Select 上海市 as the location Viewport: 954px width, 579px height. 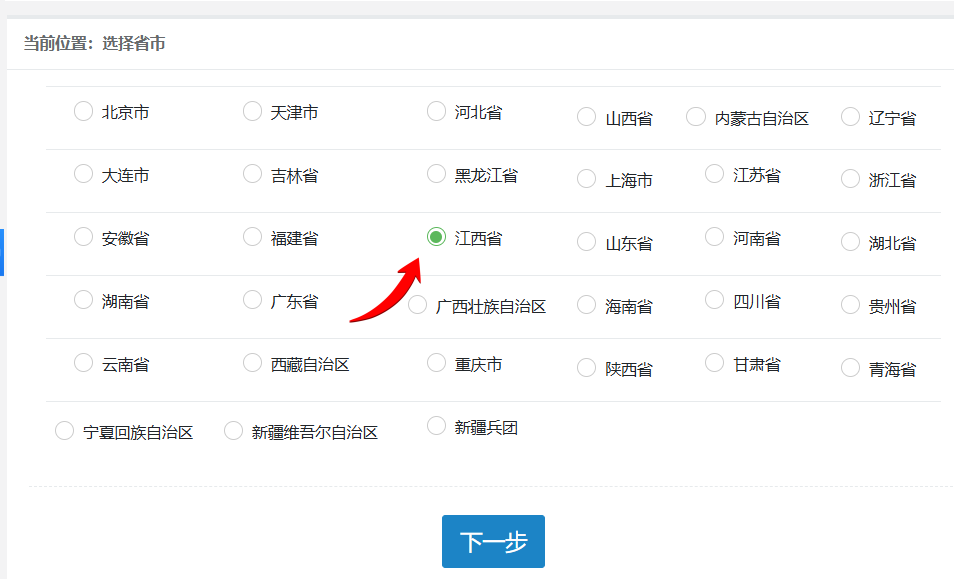coord(586,179)
